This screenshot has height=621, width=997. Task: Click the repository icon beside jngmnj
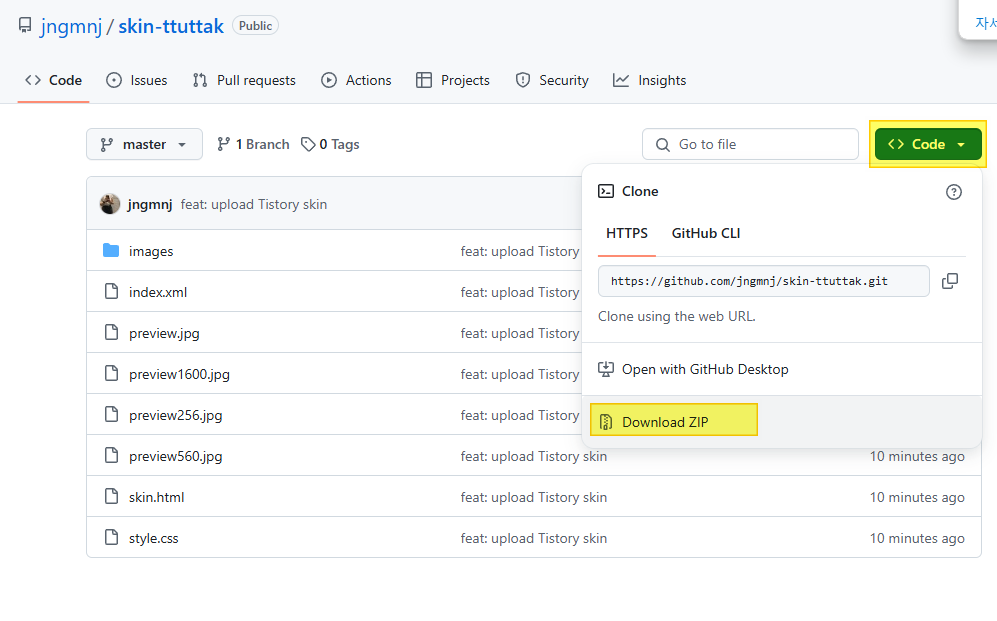[25, 25]
